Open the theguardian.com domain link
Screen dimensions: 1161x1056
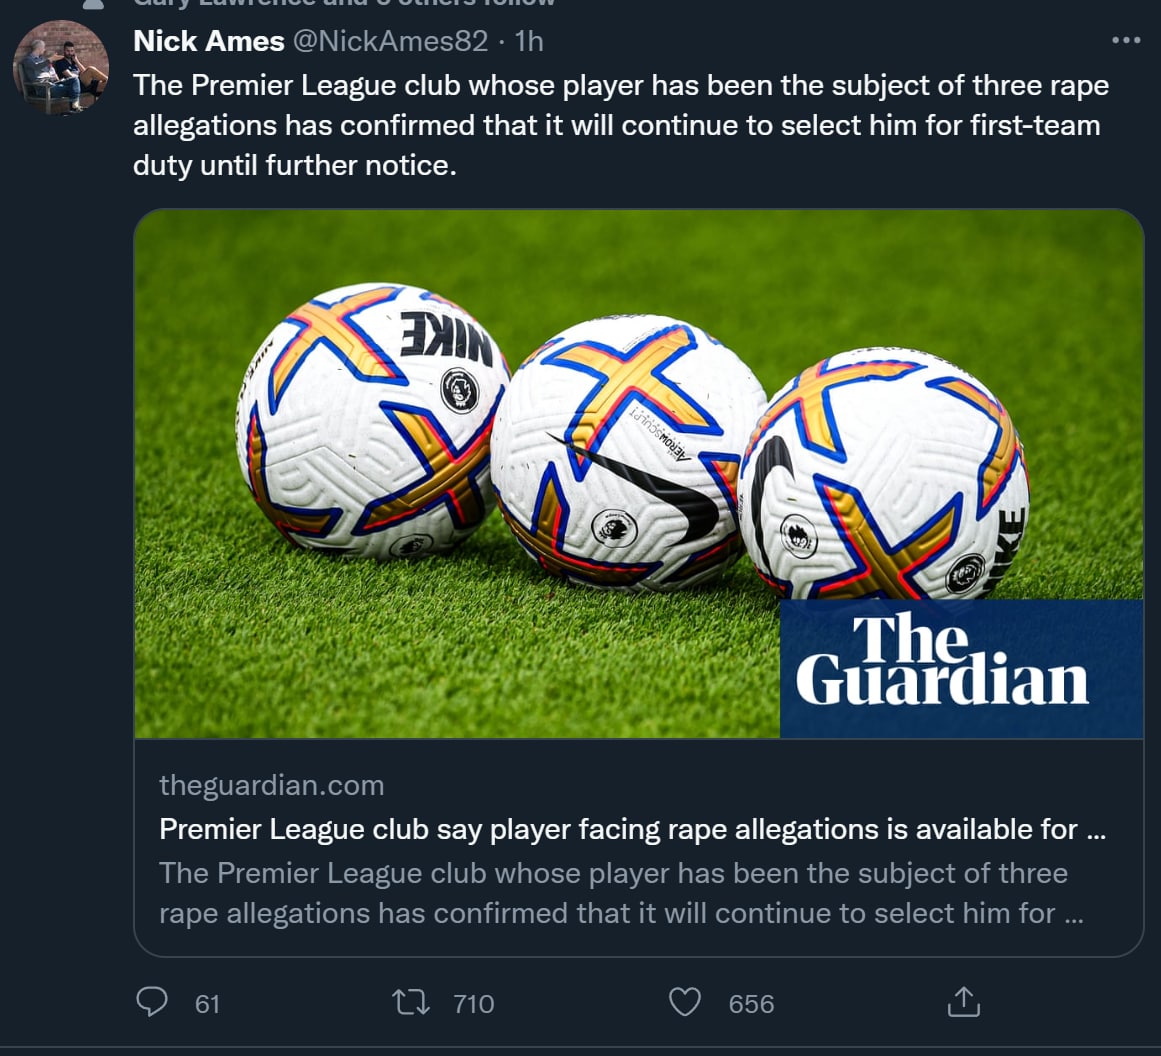coord(271,785)
